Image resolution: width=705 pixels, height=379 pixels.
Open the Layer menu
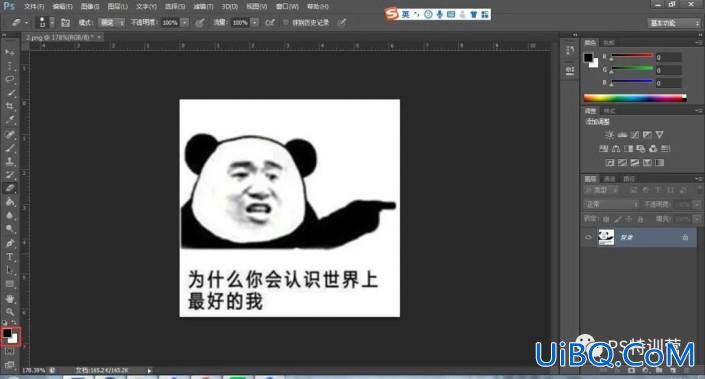117,7
